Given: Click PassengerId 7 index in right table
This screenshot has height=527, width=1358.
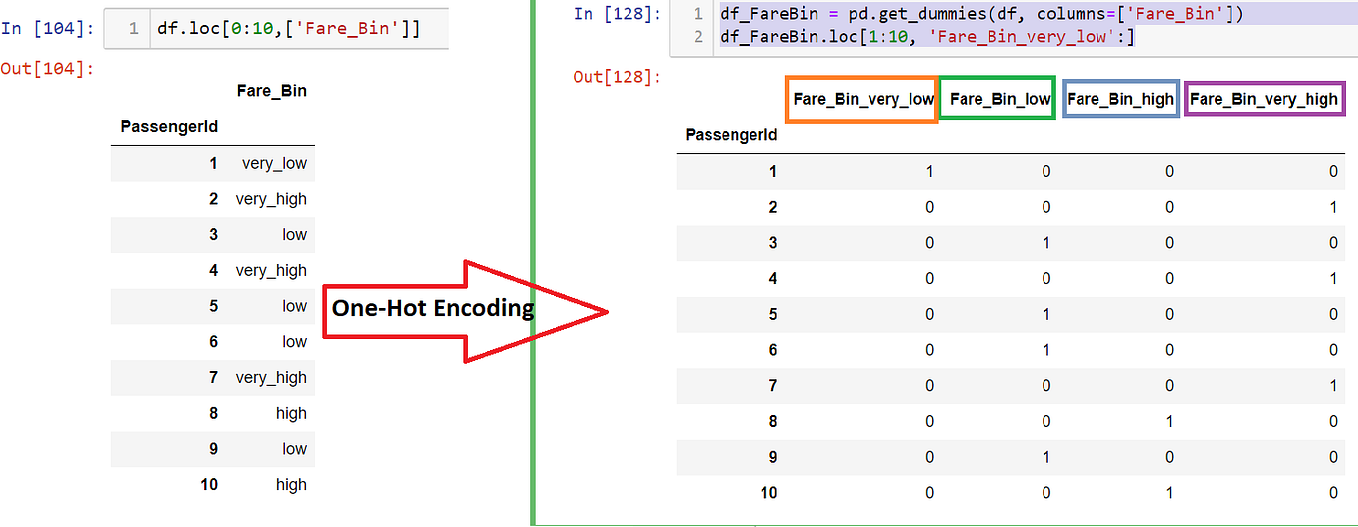Looking at the screenshot, I should (772, 386).
